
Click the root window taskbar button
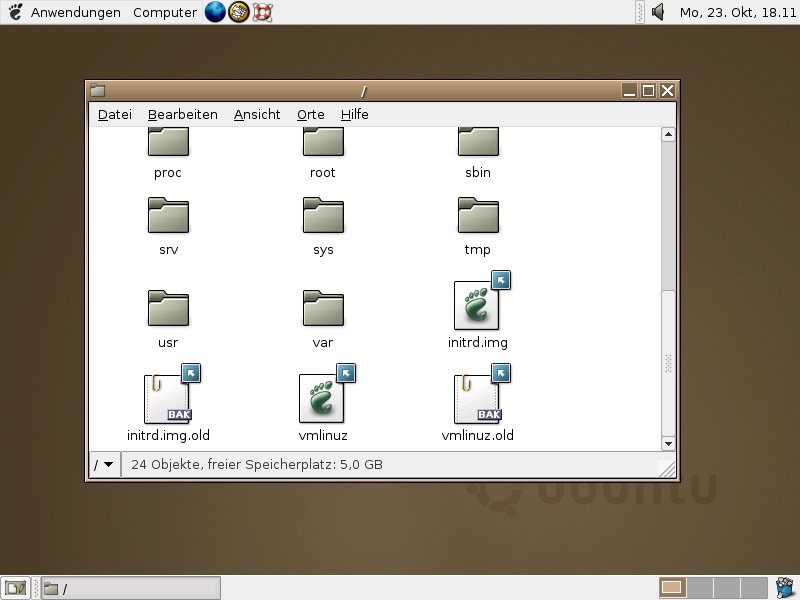pos(130,588)
